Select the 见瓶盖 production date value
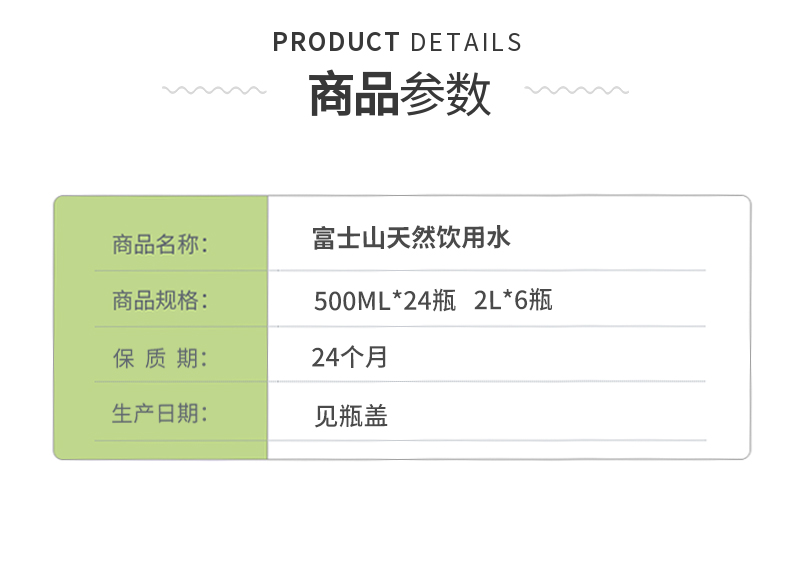This screenshot has width=790, height=567. (x=351, y=416)
